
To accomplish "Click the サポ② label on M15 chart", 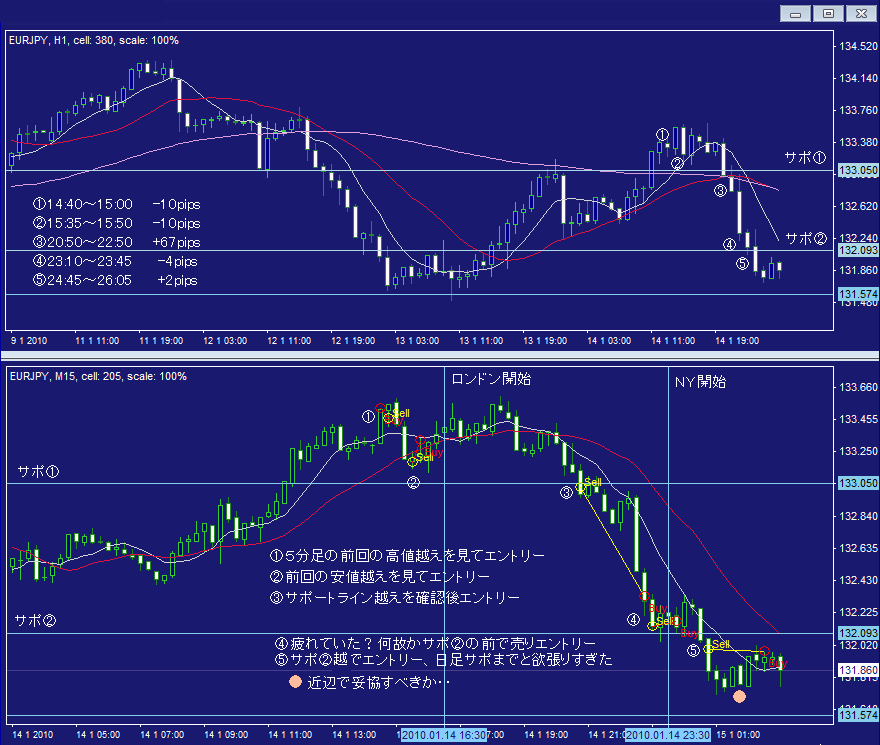I will pyautogui.click(x=35, y=621).
